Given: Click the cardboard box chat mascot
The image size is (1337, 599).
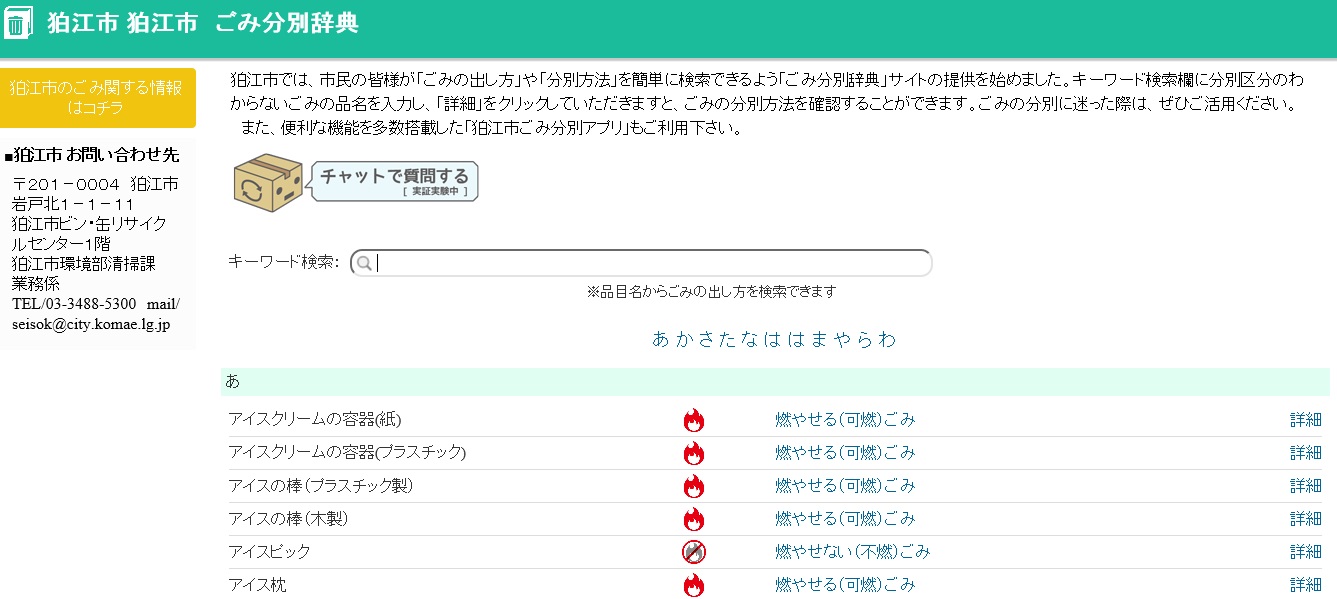Looking at the screenshot, I should 268,182.
